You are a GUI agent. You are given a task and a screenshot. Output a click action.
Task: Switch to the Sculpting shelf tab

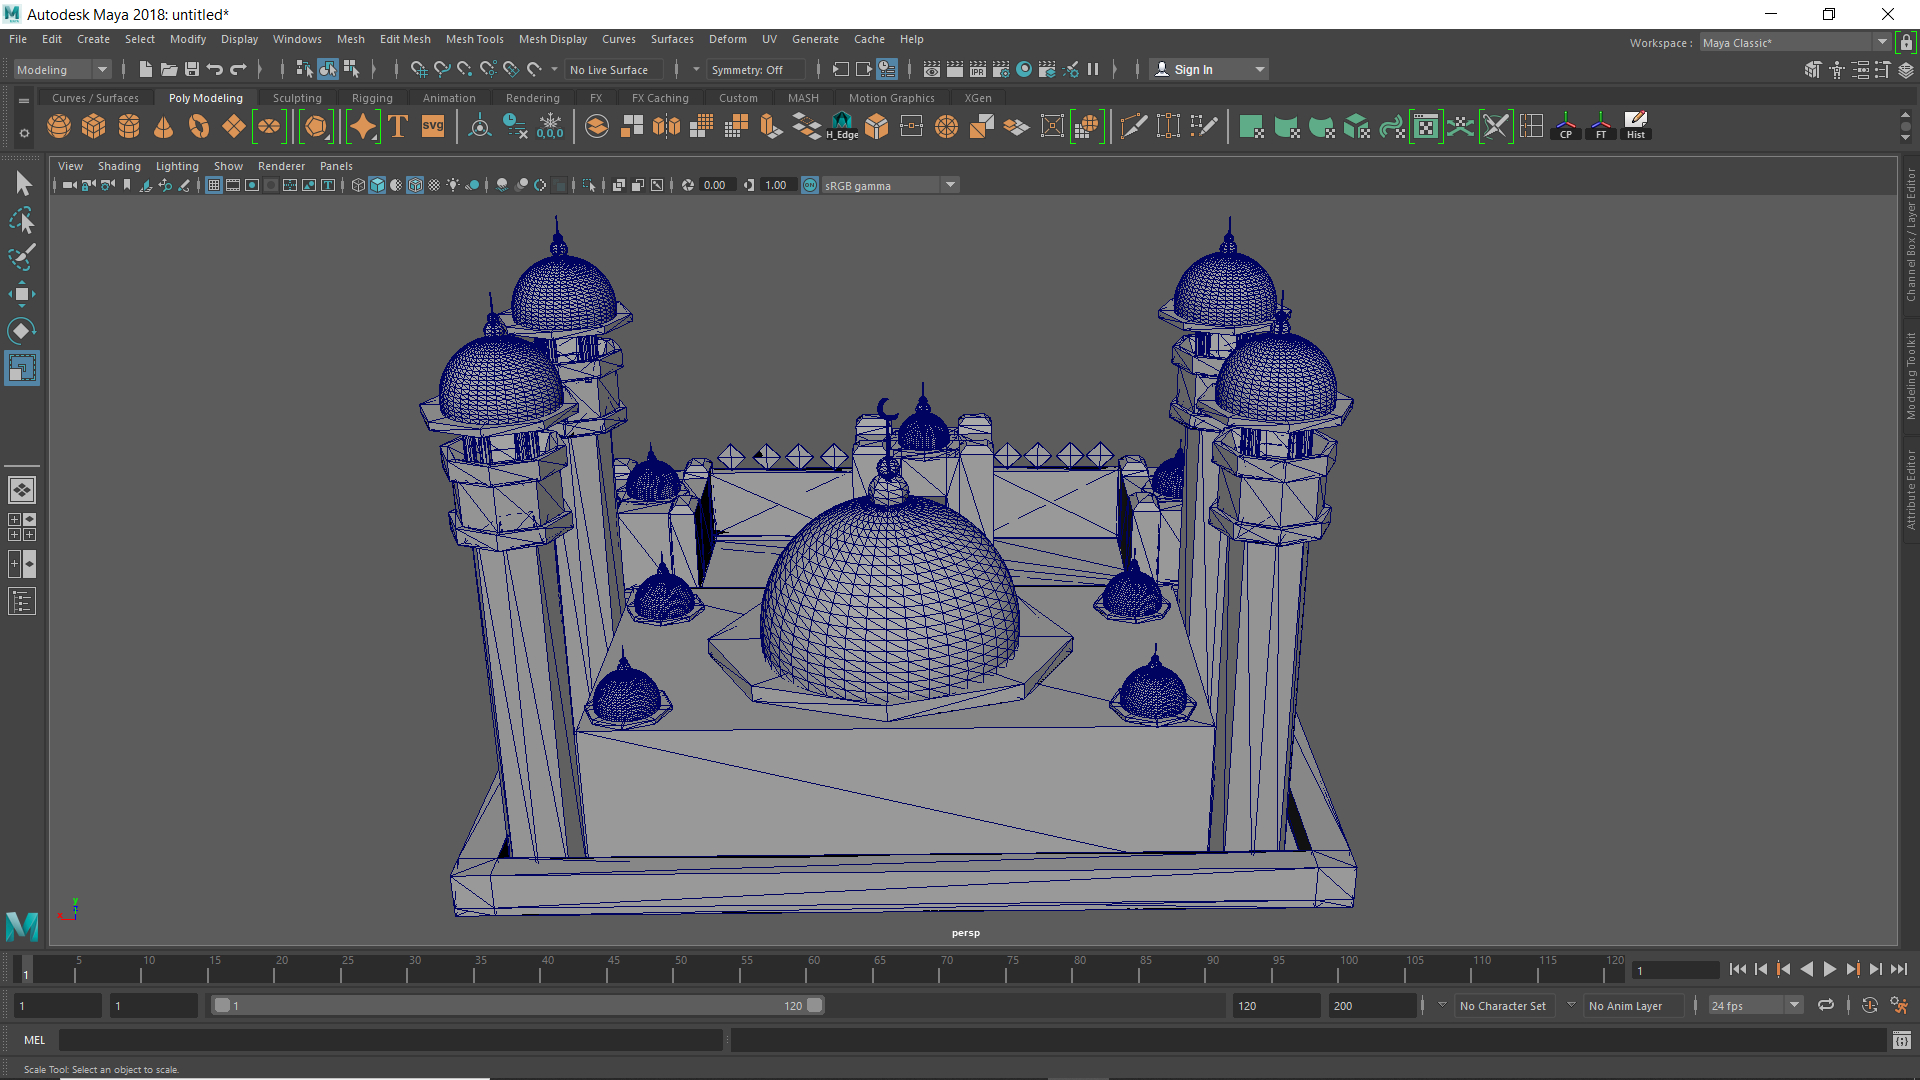[x=297, y=97]
